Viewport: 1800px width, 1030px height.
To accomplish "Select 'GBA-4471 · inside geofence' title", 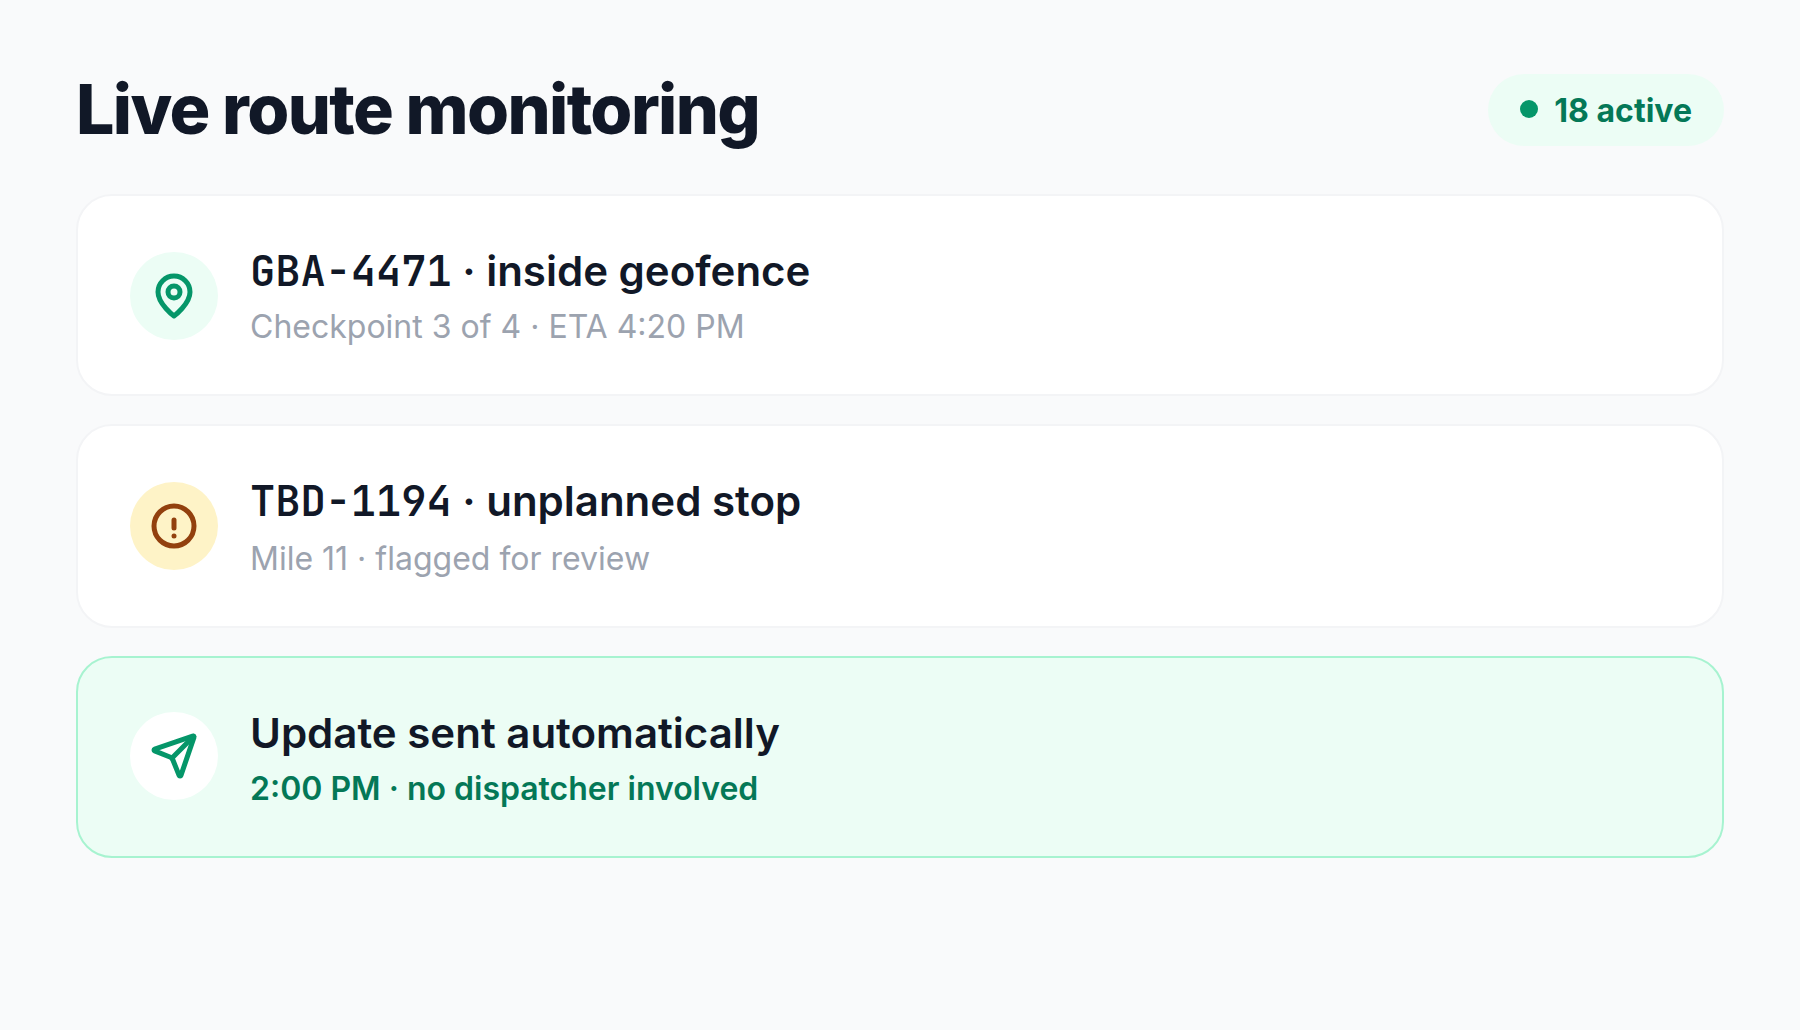I will click(530, 272).
